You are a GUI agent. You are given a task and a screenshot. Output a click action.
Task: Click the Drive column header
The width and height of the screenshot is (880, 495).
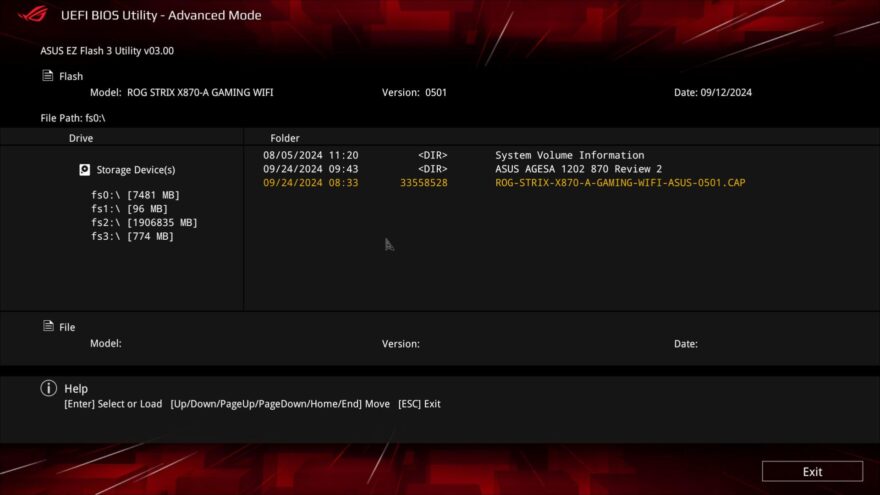click(81, 138)
